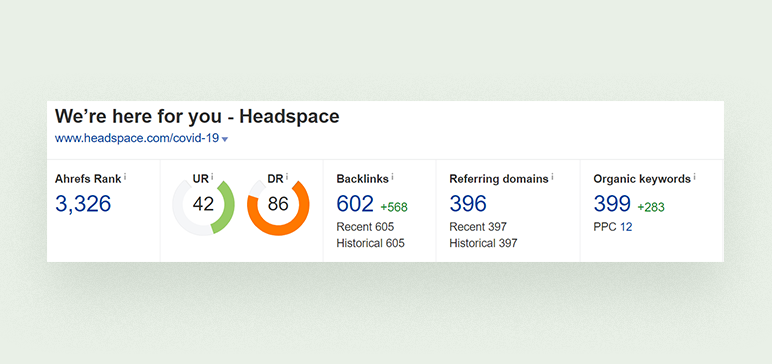The image size is (772, 364).
Task: Open the www.headspace.com/covid-19 URL link
Action: pyautogui.click(x=136, y=138)
